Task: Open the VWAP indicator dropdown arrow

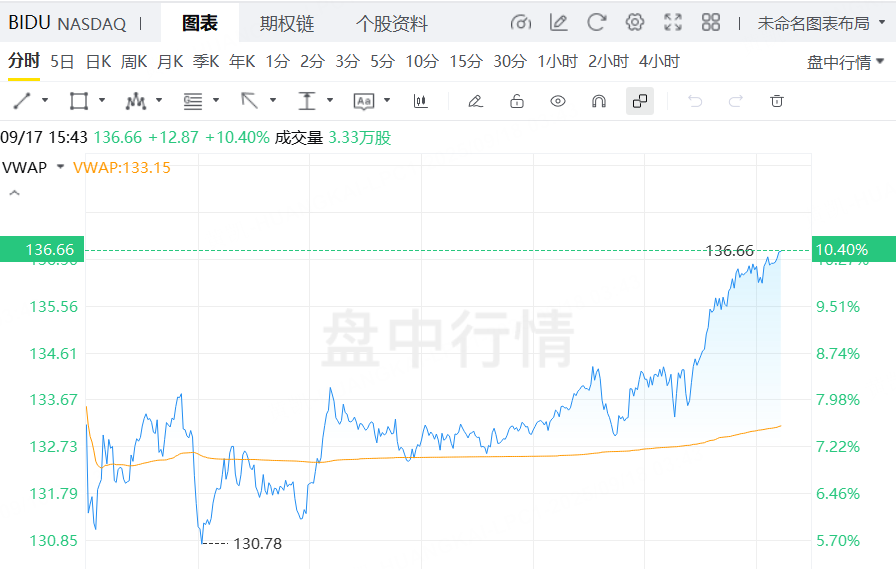Action: click(x=61, y=167)
